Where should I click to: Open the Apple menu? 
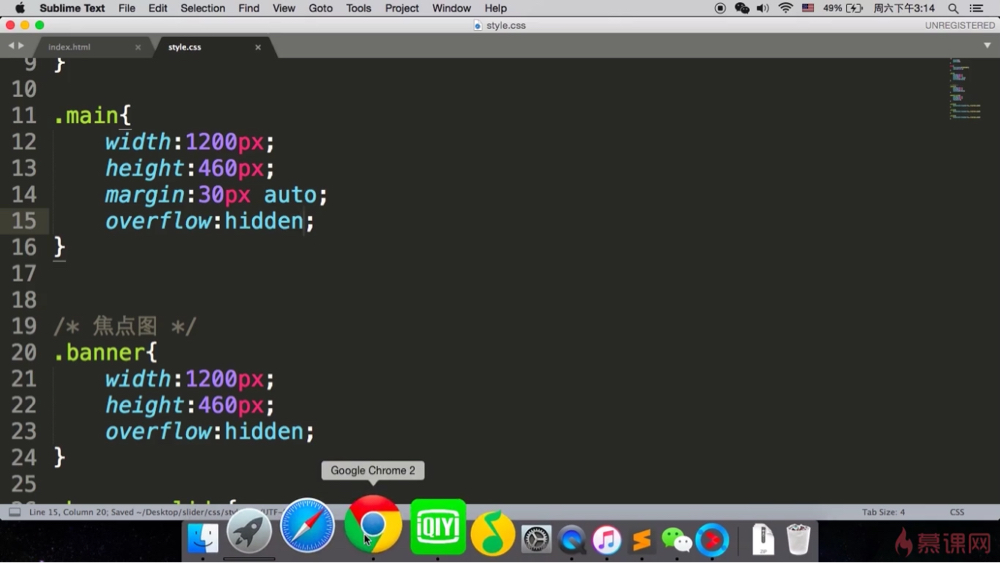click(20, 8)
